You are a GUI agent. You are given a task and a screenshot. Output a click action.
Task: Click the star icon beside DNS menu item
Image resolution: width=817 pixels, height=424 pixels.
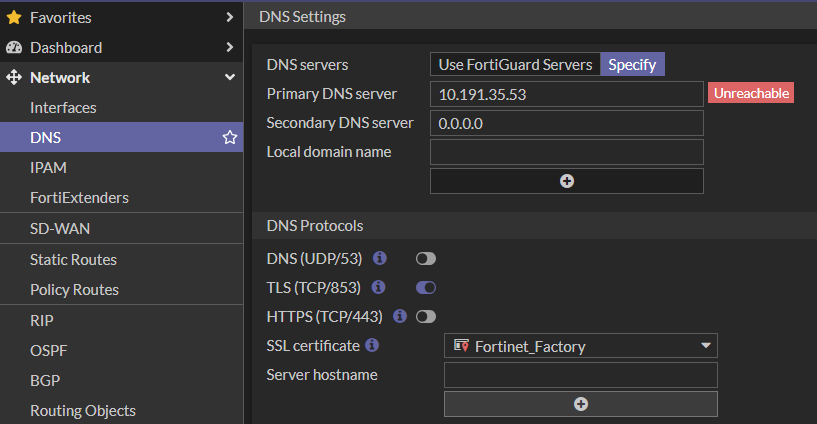[229, 138]
